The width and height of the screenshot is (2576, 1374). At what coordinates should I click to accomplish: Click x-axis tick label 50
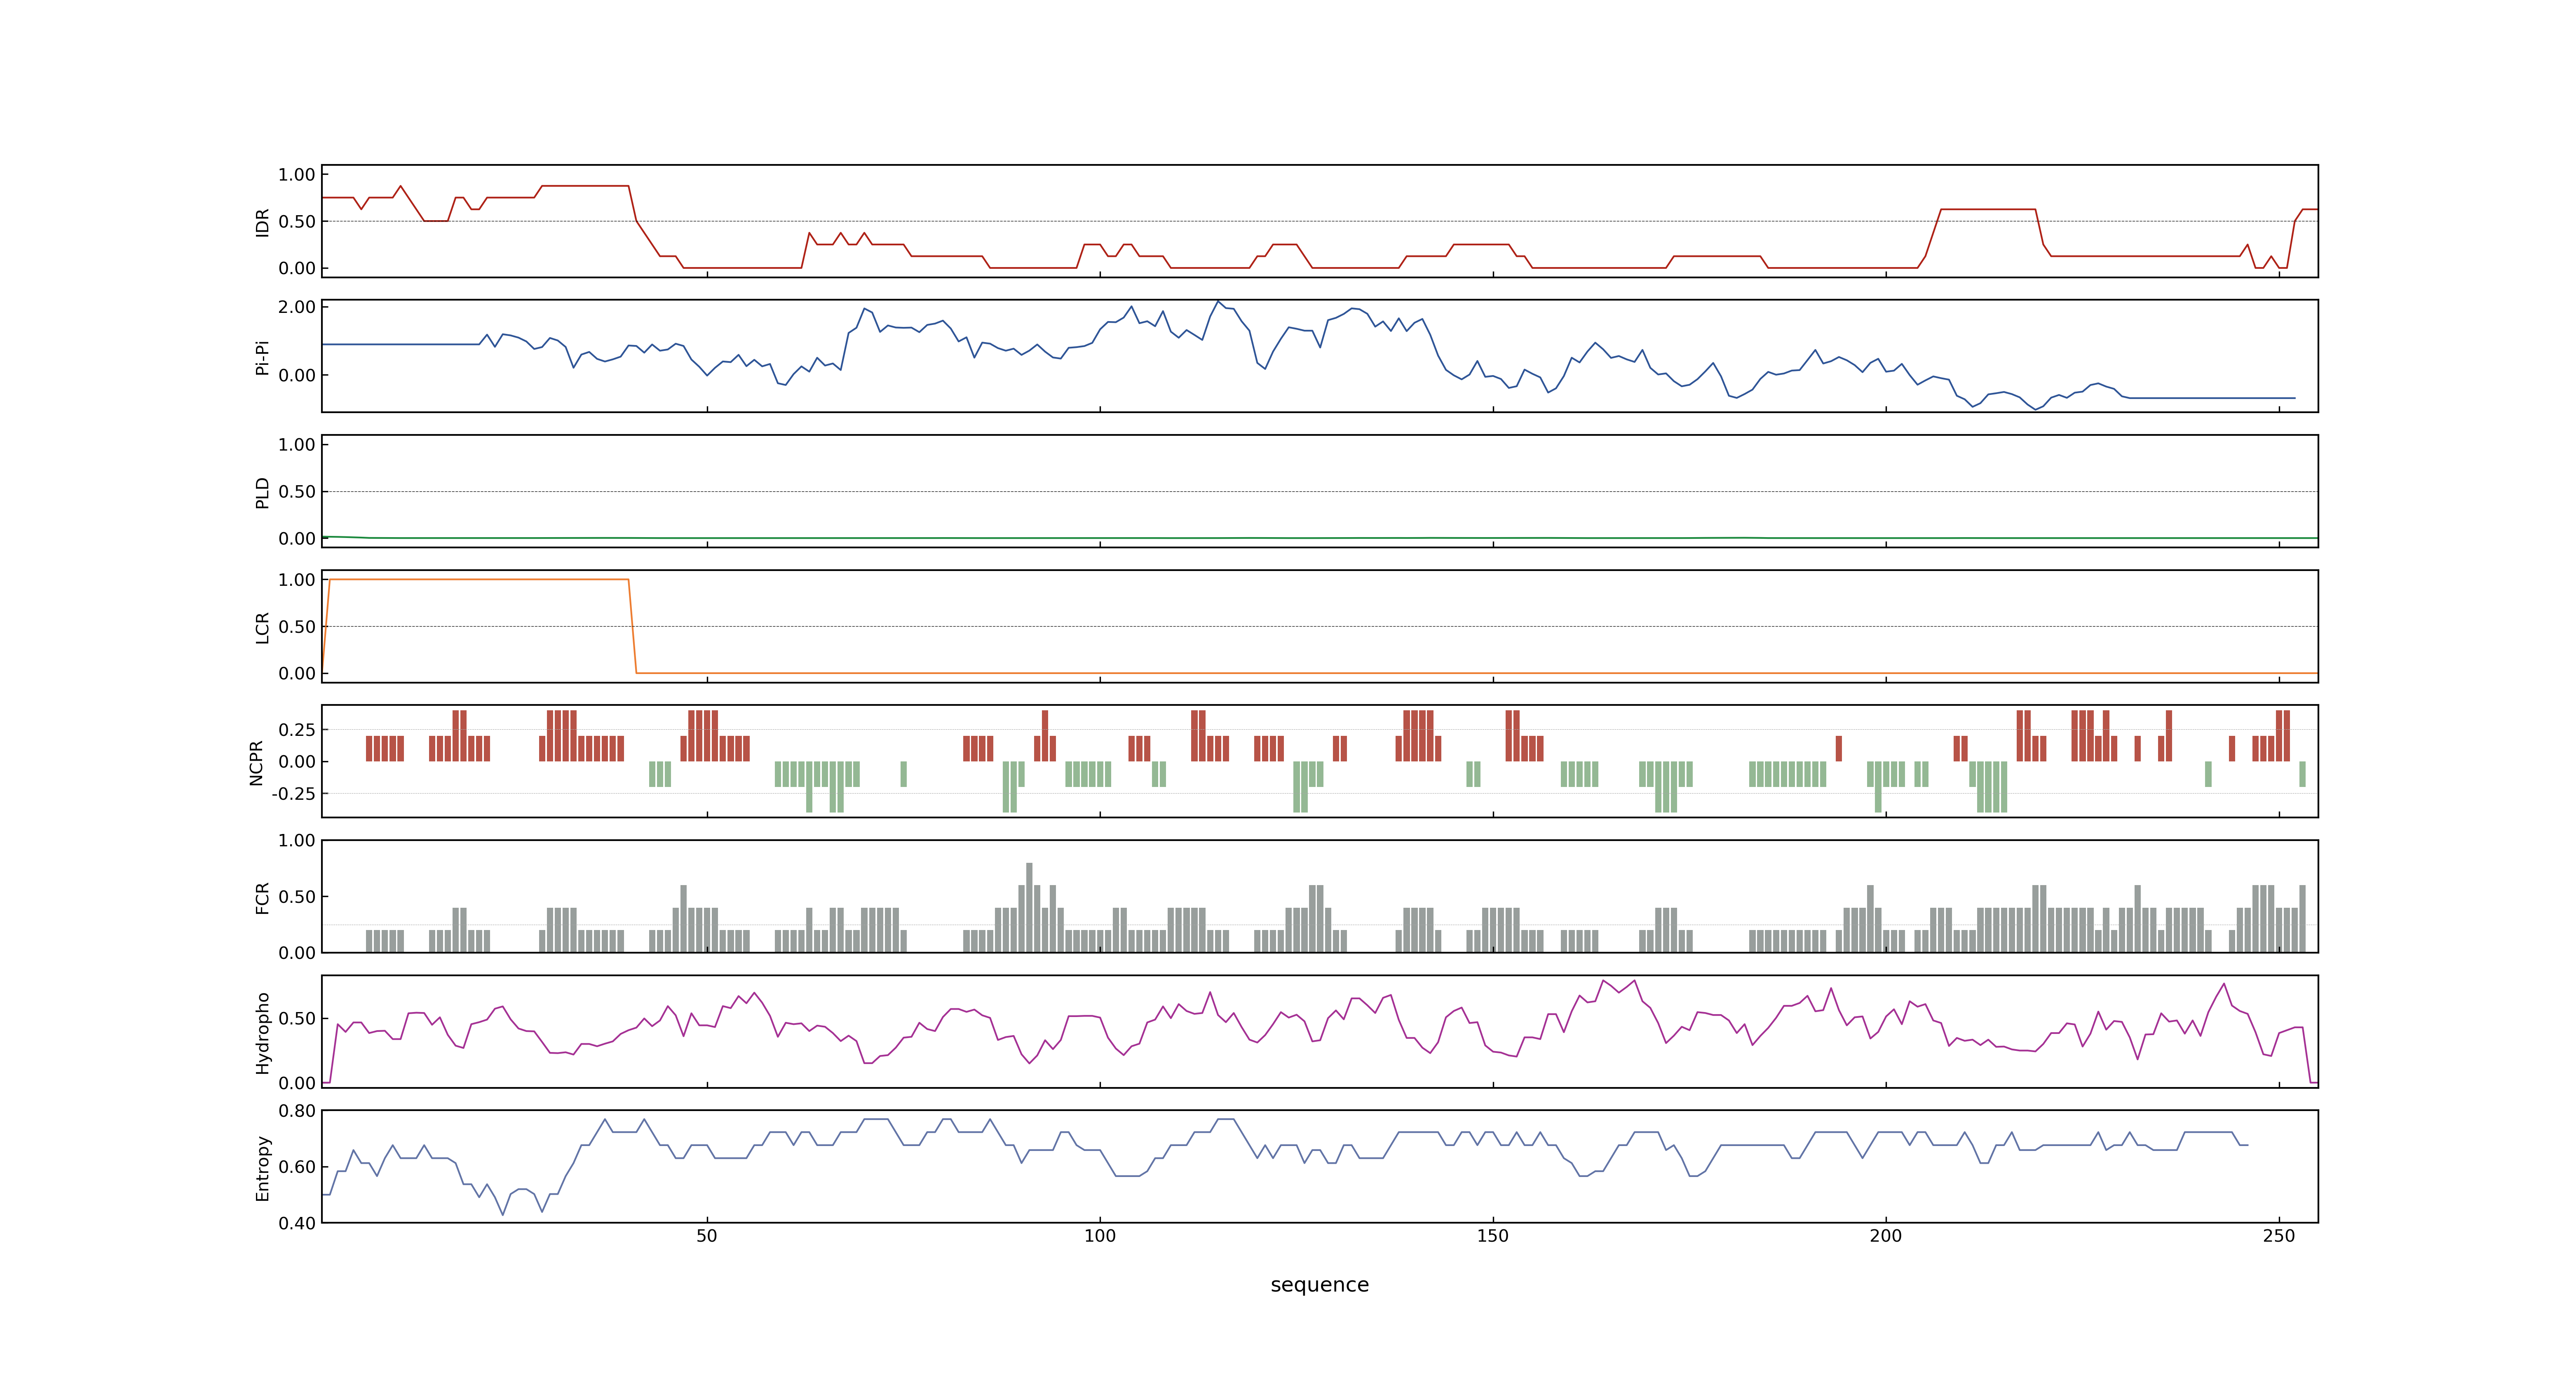tap(707, 1235)
